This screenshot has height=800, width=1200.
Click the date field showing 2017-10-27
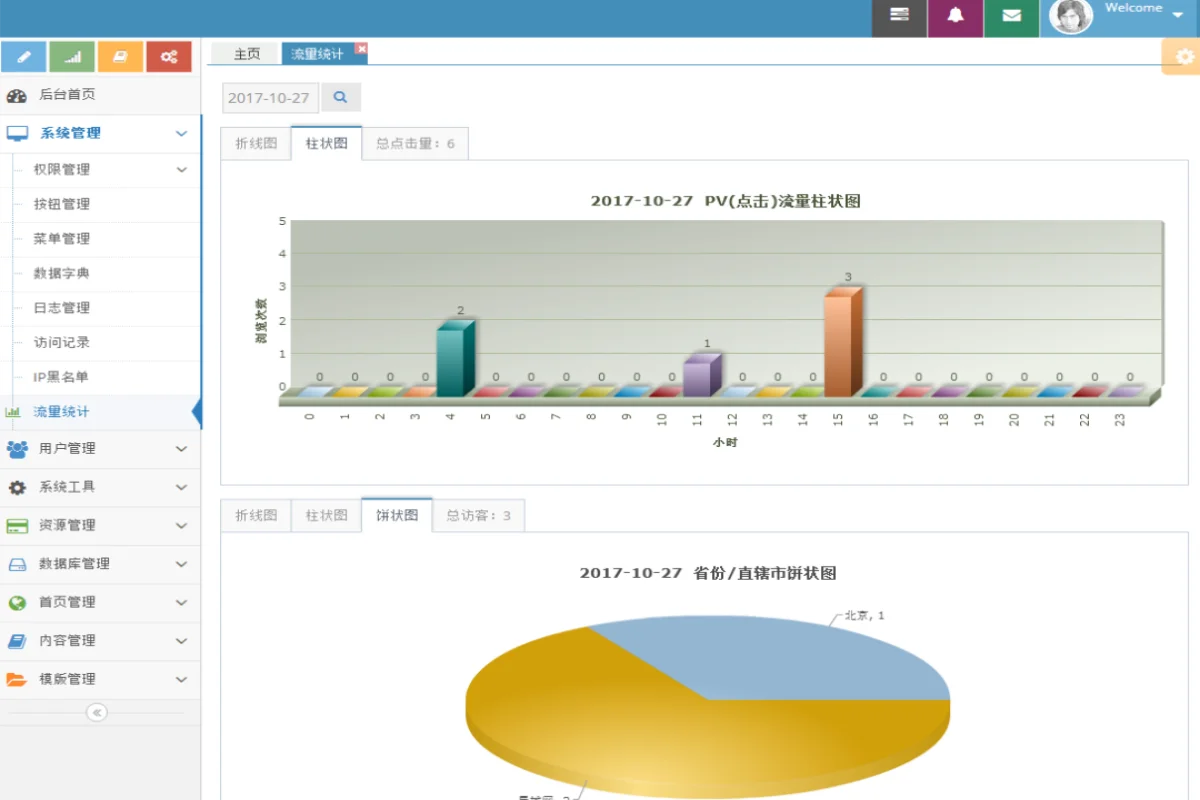click(x=269, y=98)
